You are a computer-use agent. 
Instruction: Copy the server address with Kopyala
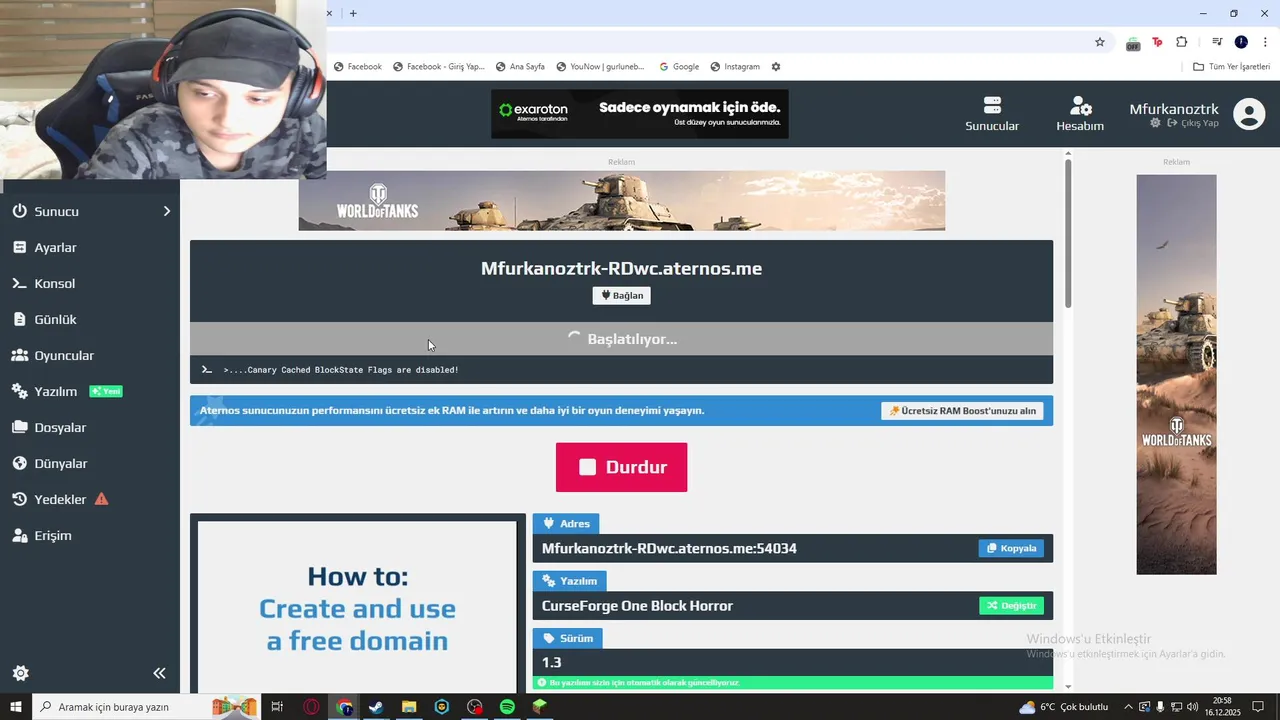[1011, 548]
